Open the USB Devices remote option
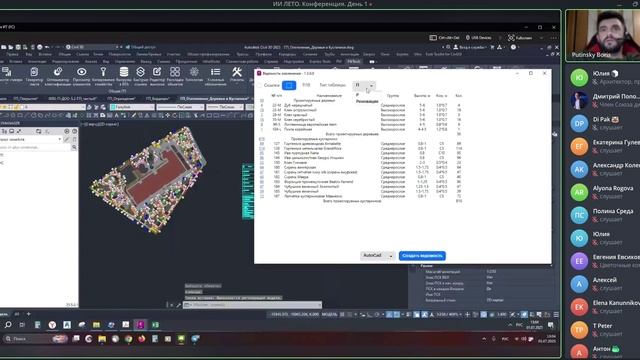Viewport: 640px width, 360px height. (x=478, y=38)
